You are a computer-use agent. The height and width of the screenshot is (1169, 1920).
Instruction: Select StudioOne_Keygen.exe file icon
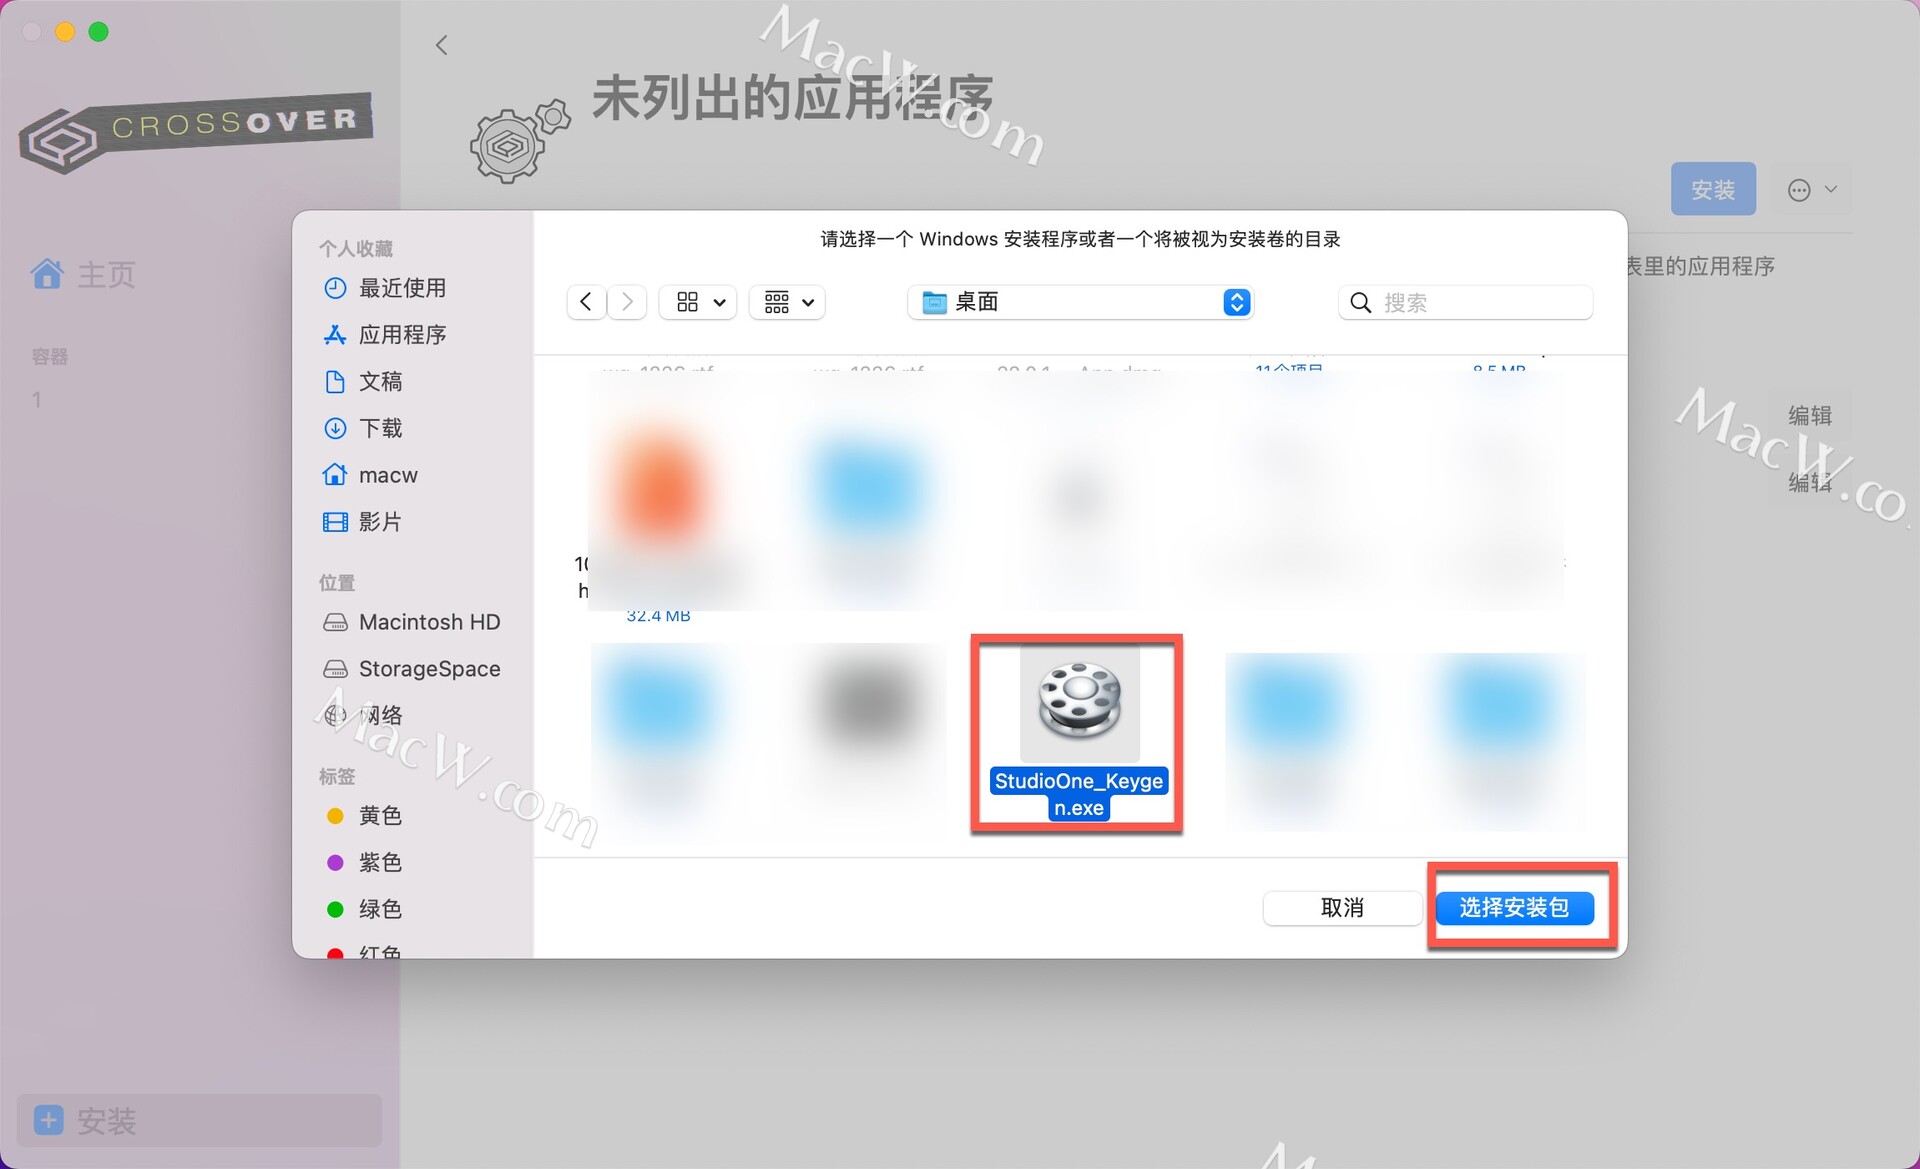click(x=1079, y=702)
